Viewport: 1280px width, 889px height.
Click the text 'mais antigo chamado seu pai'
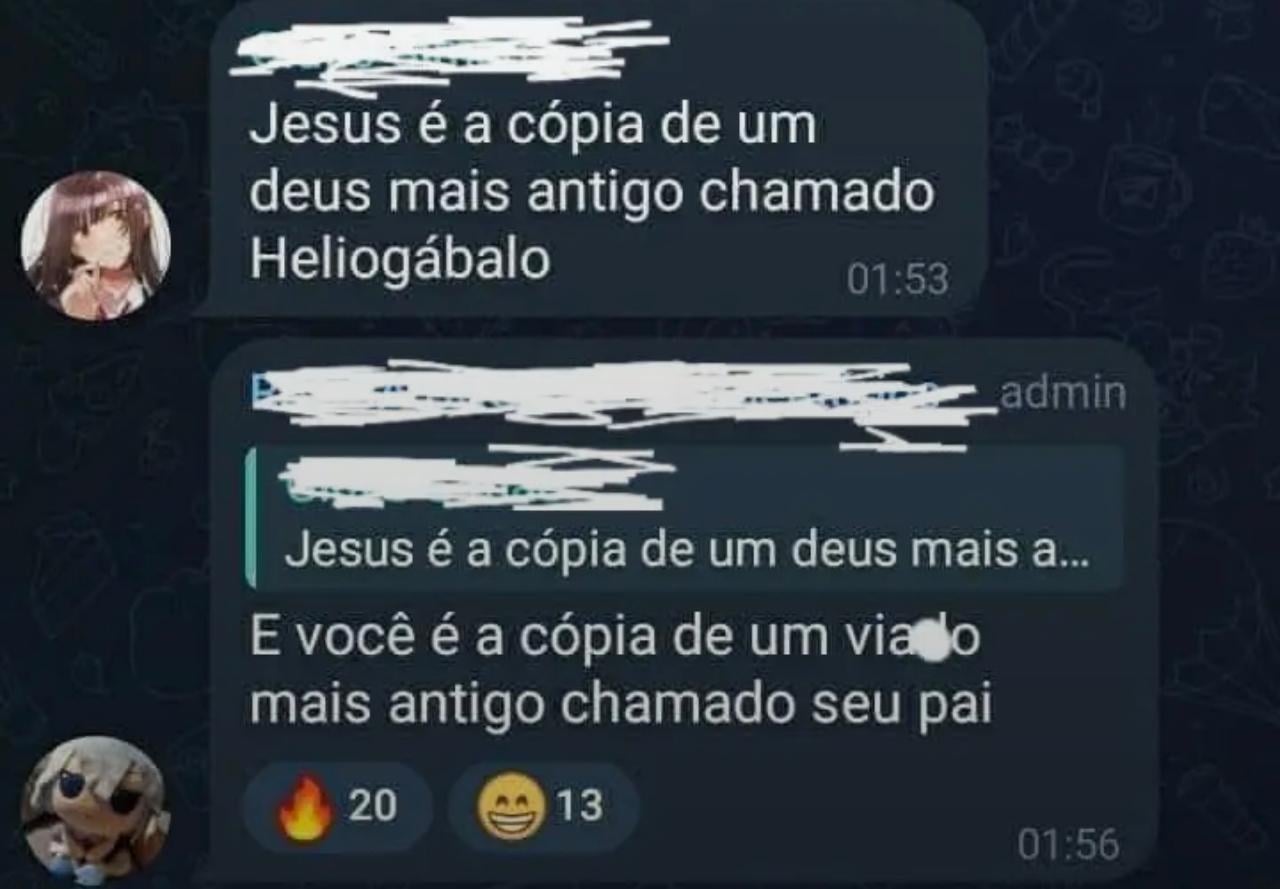620,706
